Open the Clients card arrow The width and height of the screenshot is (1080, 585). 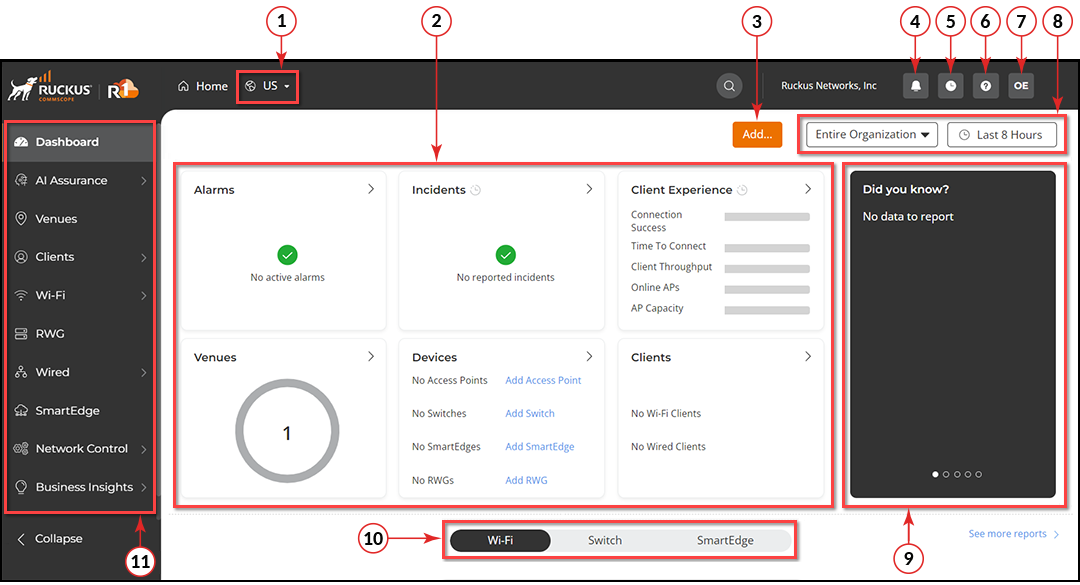coord(808,356)
